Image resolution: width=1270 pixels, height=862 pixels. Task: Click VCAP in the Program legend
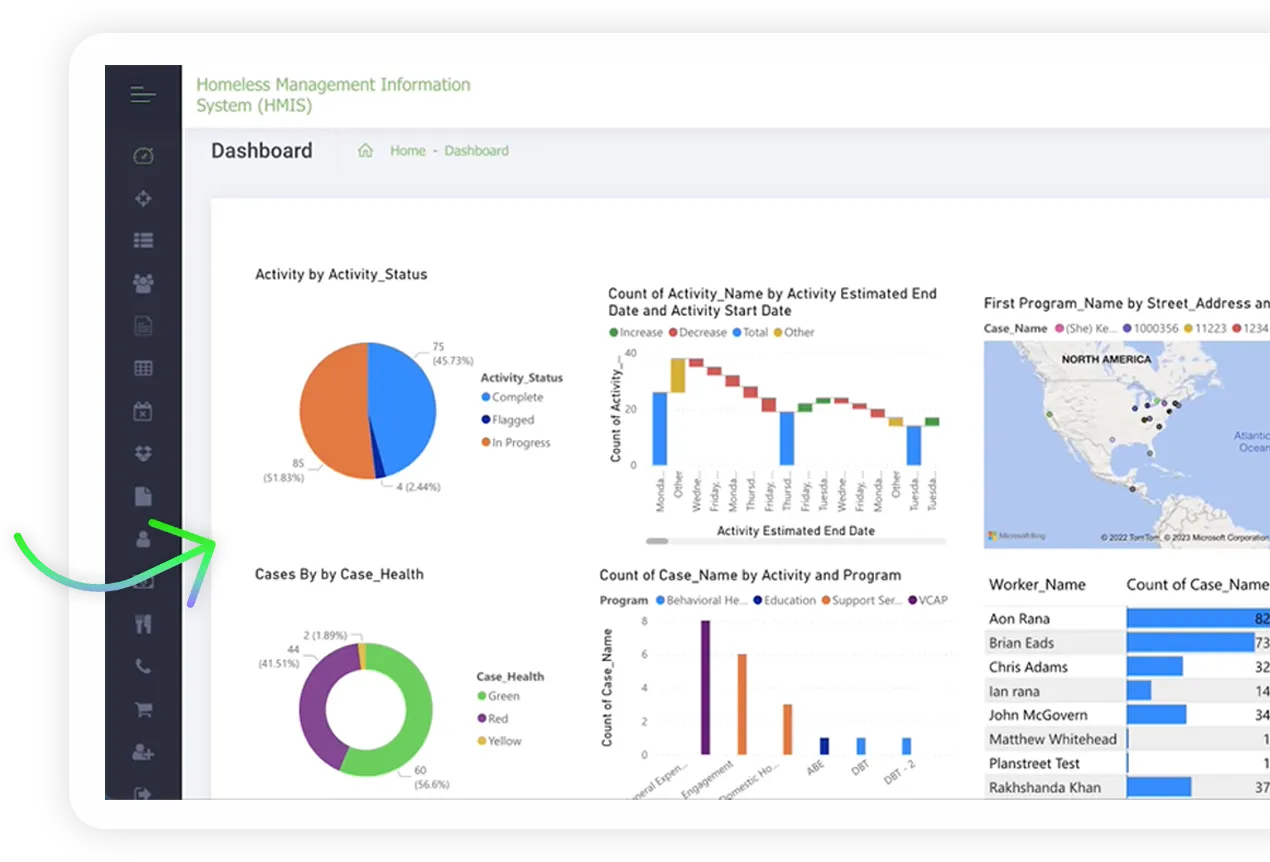tap(932, 600)
